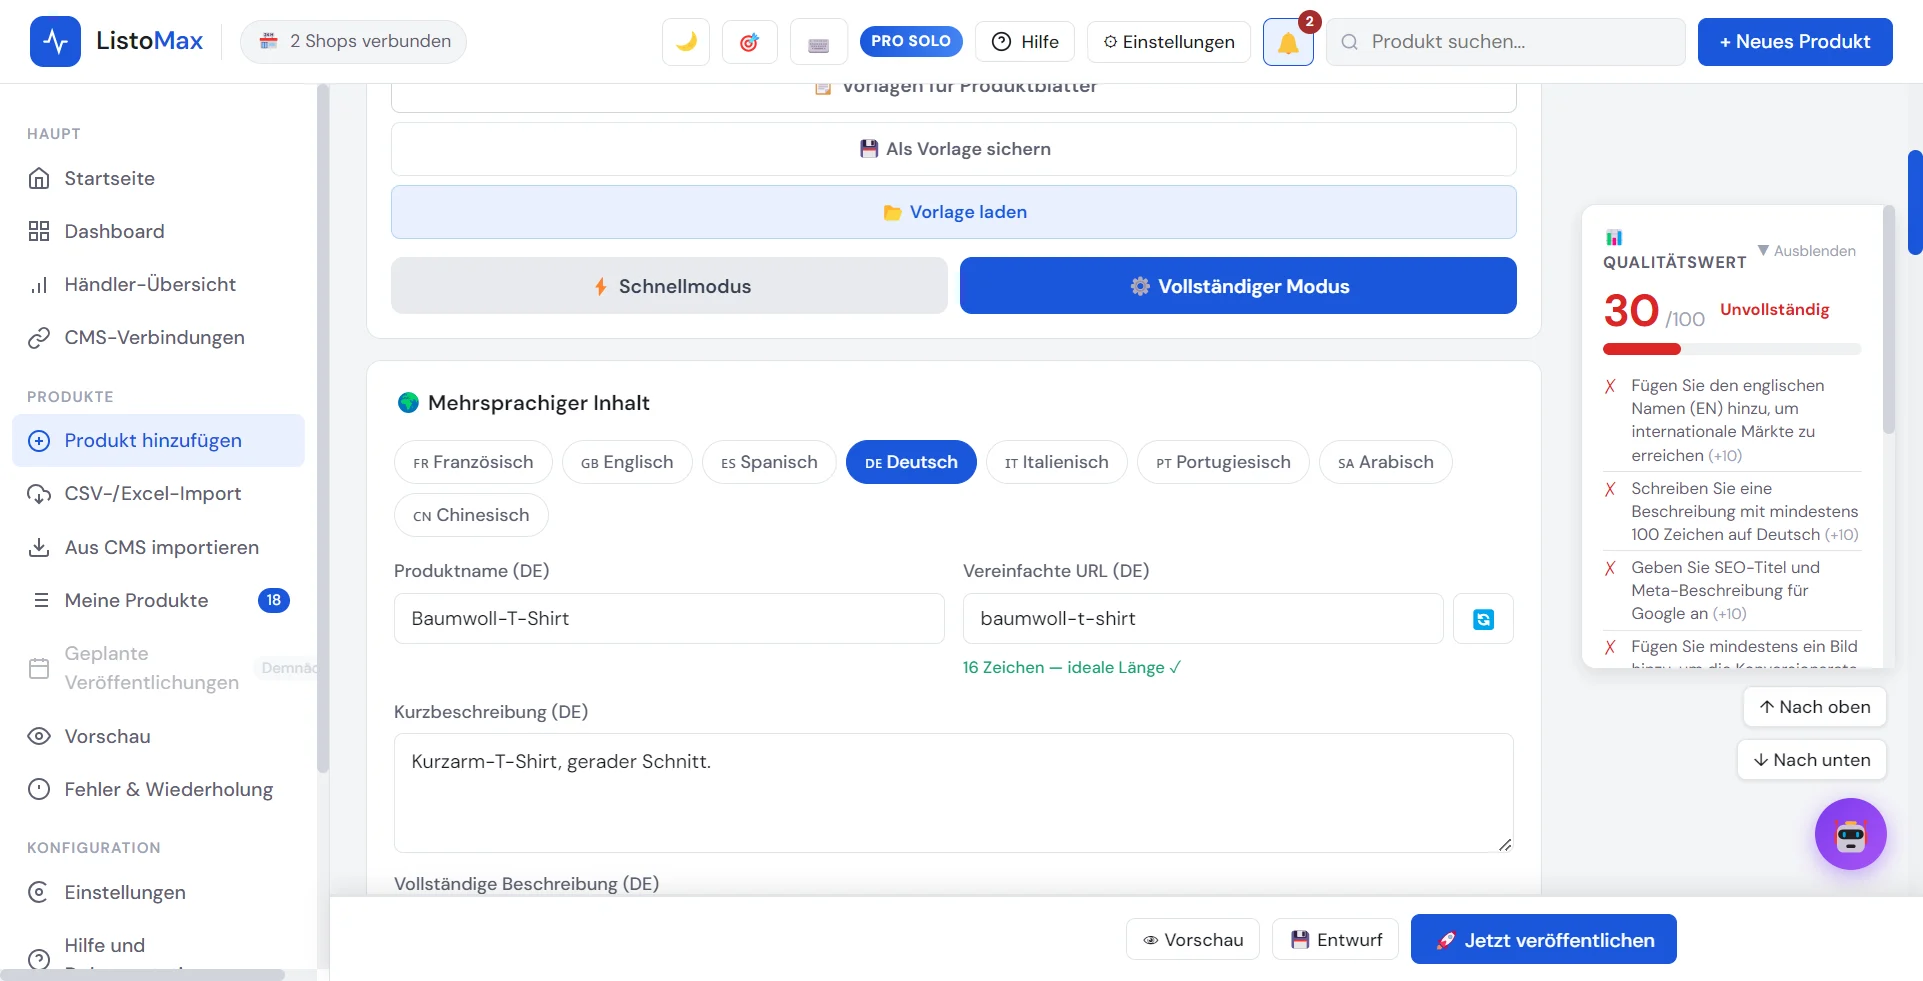Click Vorlage laden button
Screen dimensions: 1923x981
pos(954,212)
